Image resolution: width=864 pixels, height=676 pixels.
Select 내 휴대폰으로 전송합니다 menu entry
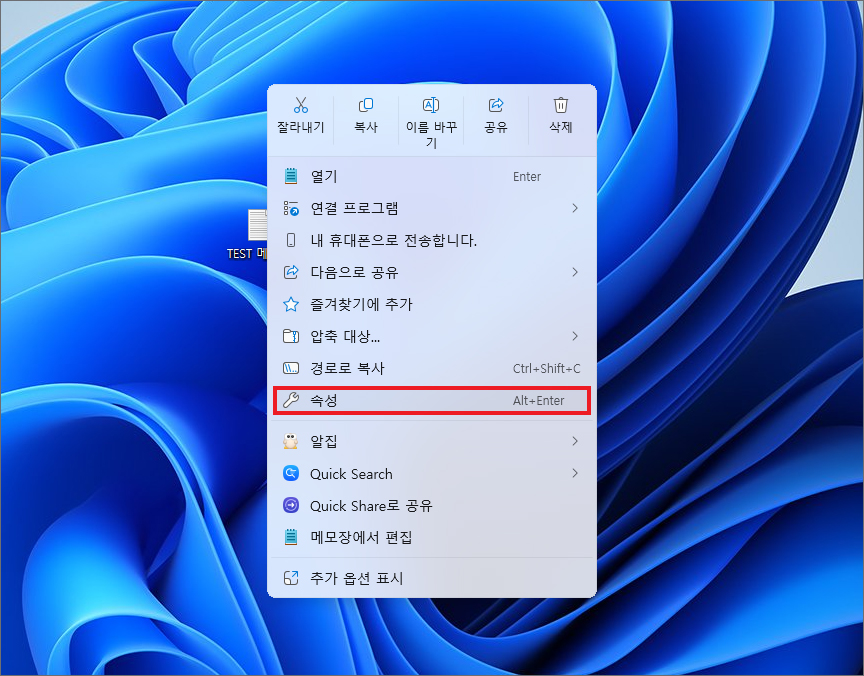point(431,240)
